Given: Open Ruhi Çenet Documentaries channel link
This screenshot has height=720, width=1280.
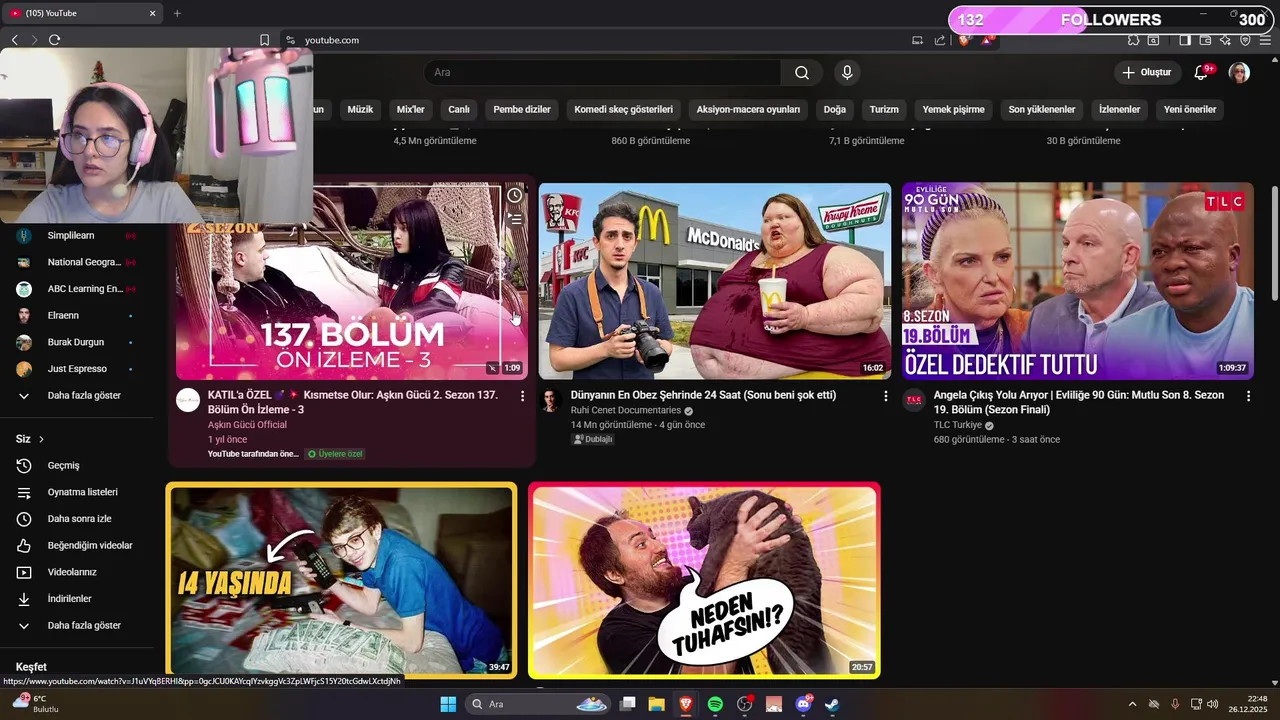Looking at the screenshot, I should (x=626, y=410).
